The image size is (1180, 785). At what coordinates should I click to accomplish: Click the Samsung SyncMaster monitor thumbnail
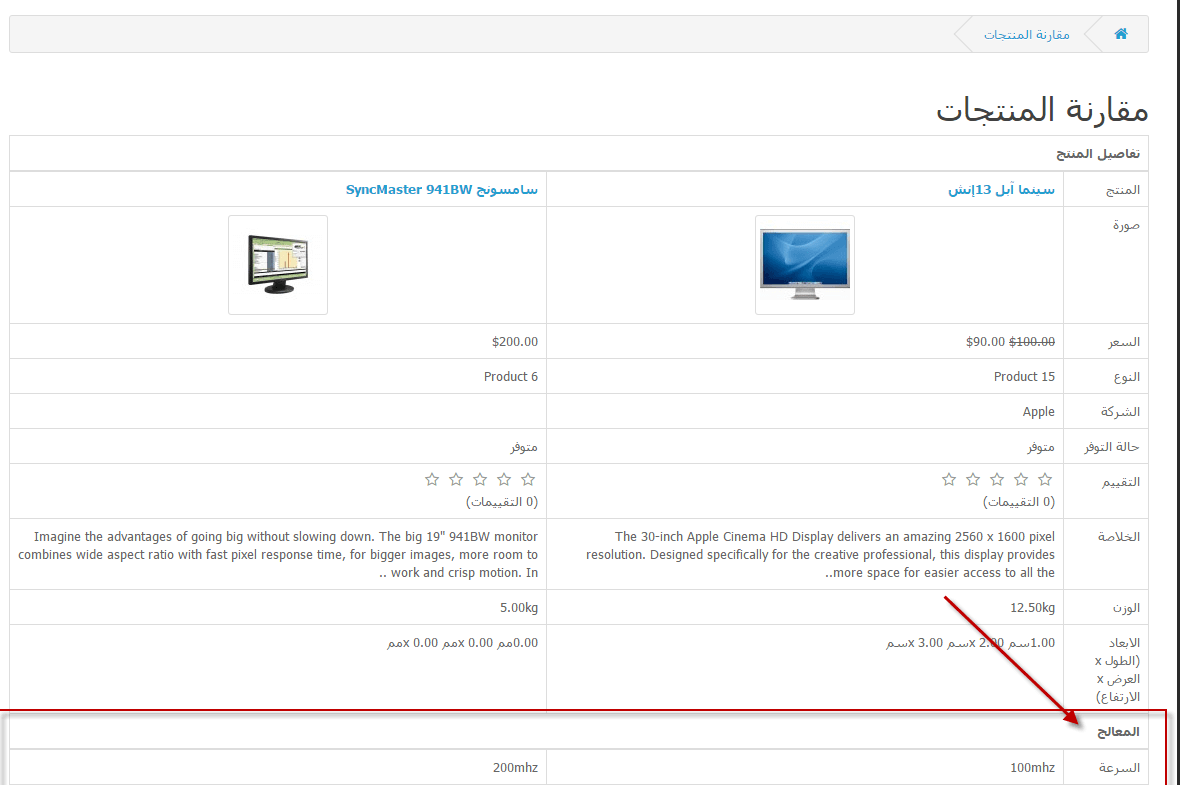(278, 265)
